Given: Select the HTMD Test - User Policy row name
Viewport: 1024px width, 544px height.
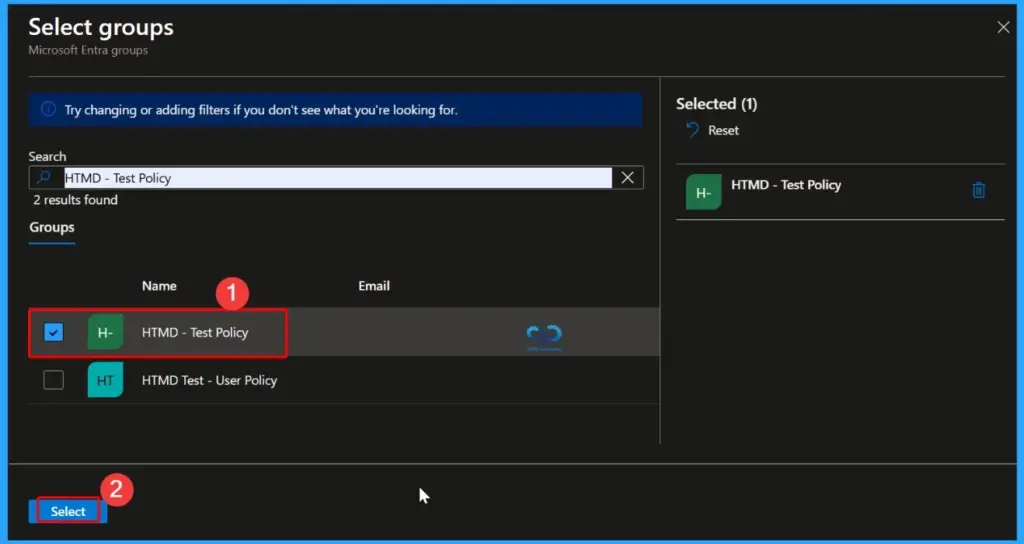Looking at the screenshot, I should click(x=210, y=380).
